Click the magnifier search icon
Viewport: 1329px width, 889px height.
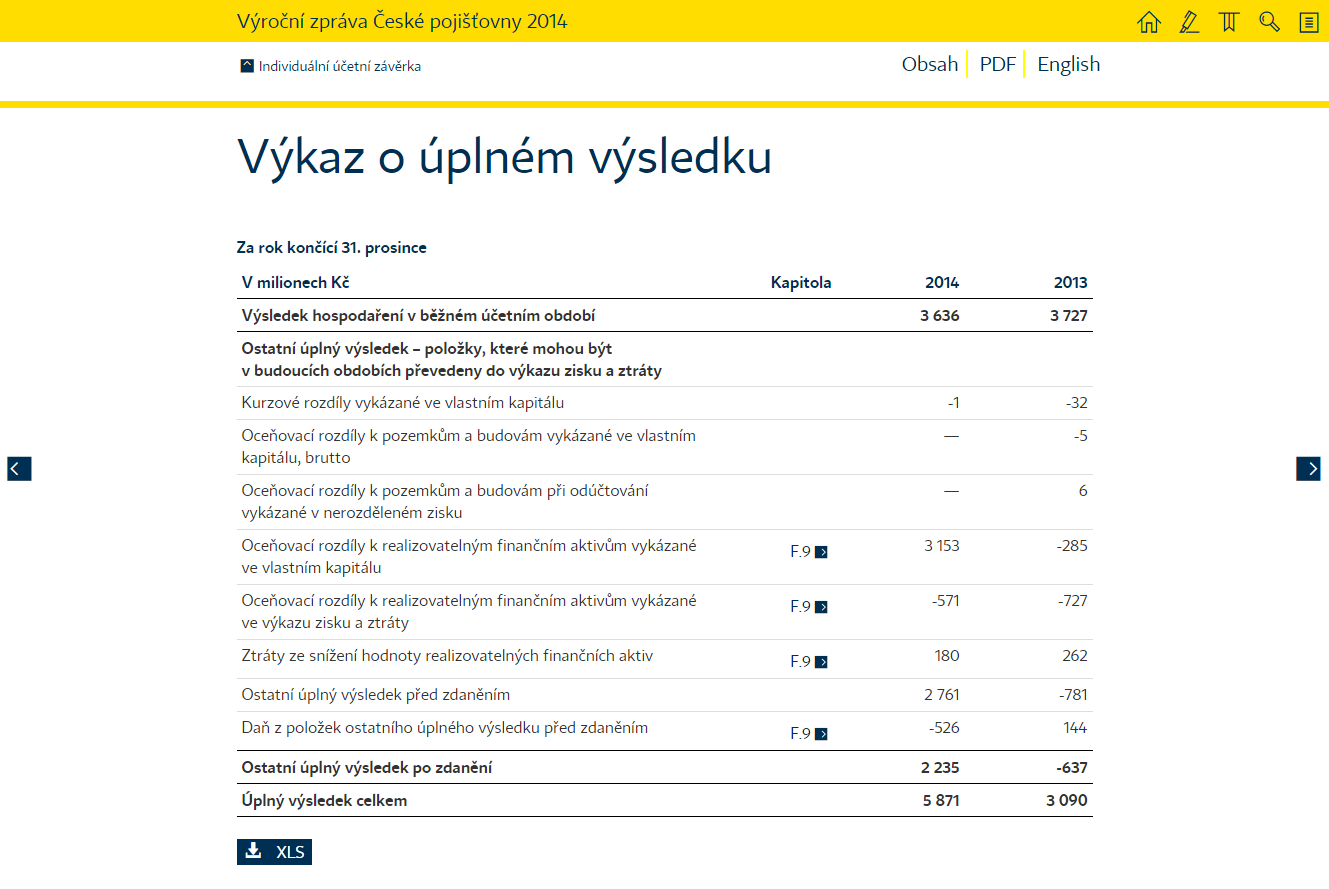point(1269,22)
